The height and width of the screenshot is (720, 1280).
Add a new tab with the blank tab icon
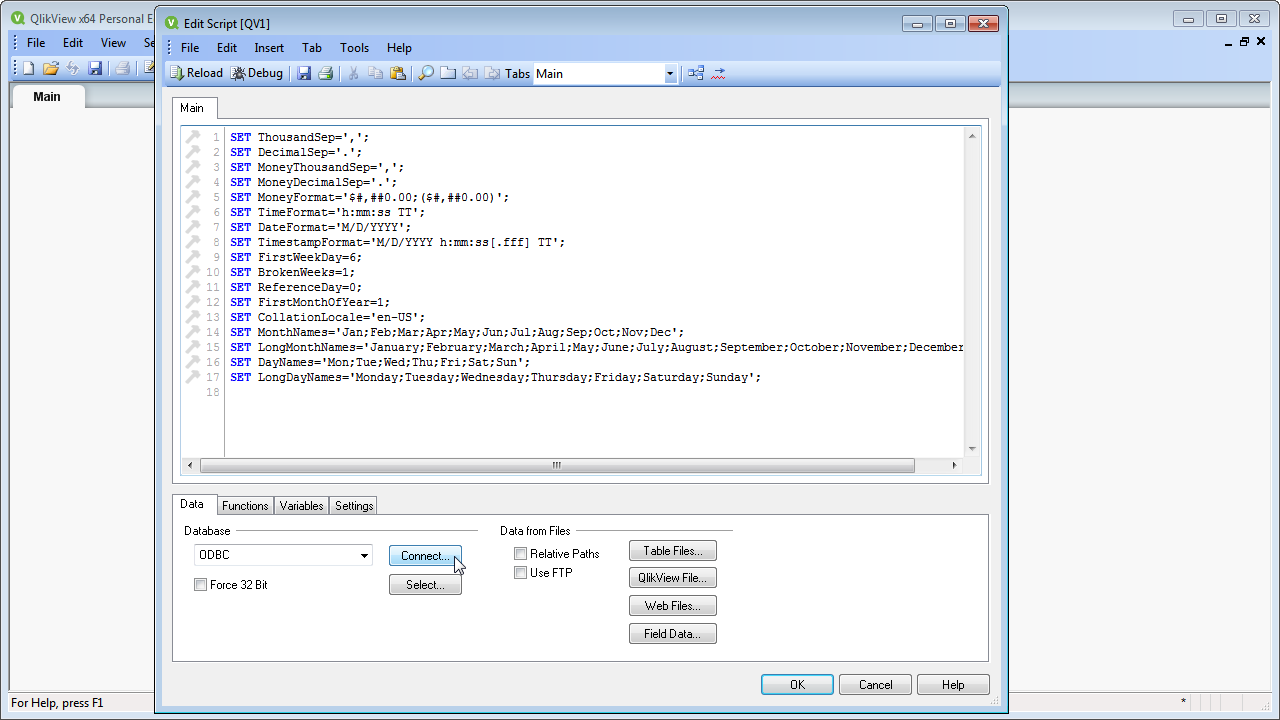(448, 73)
